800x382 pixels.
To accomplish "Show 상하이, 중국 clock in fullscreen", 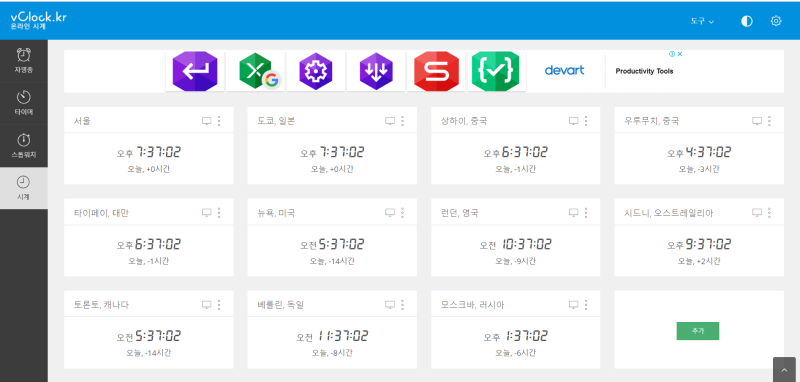I will click(573, 121).
